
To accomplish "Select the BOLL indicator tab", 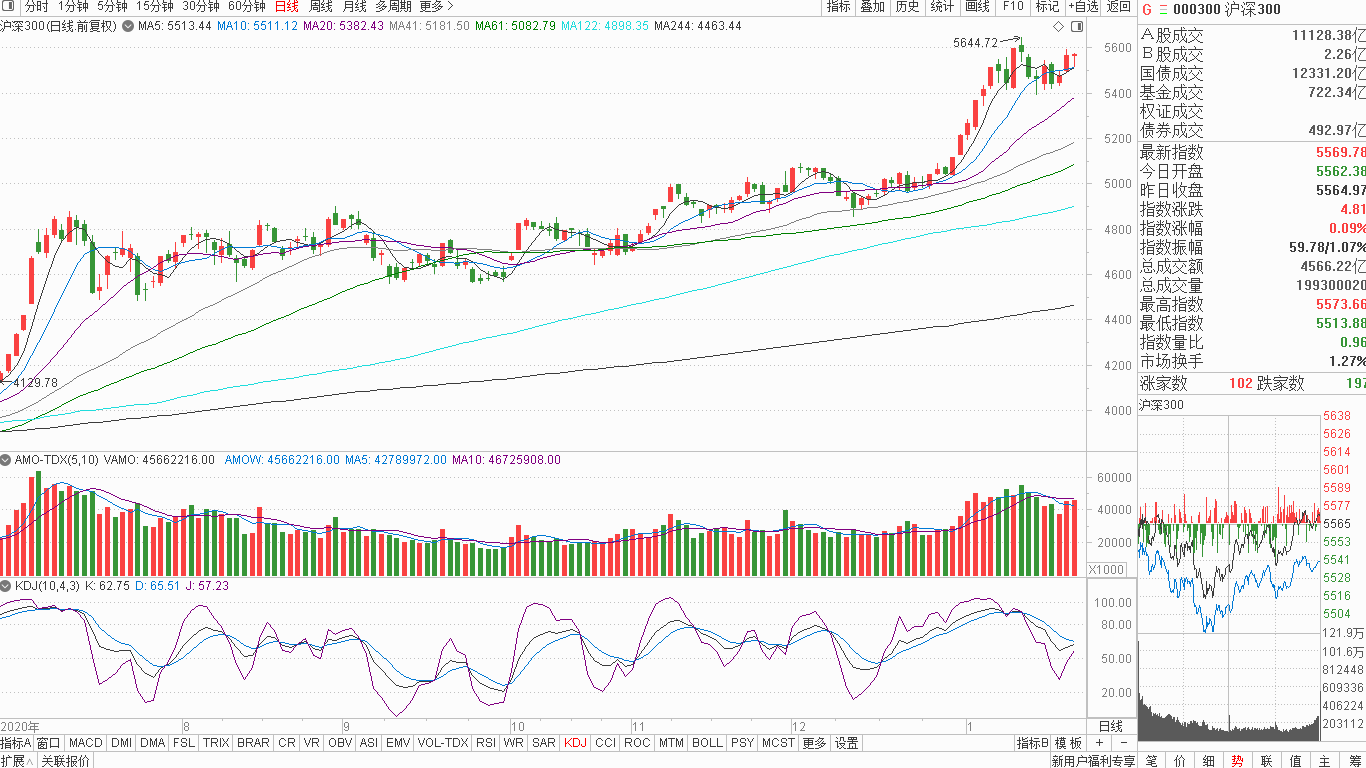I will pos(707,743).
